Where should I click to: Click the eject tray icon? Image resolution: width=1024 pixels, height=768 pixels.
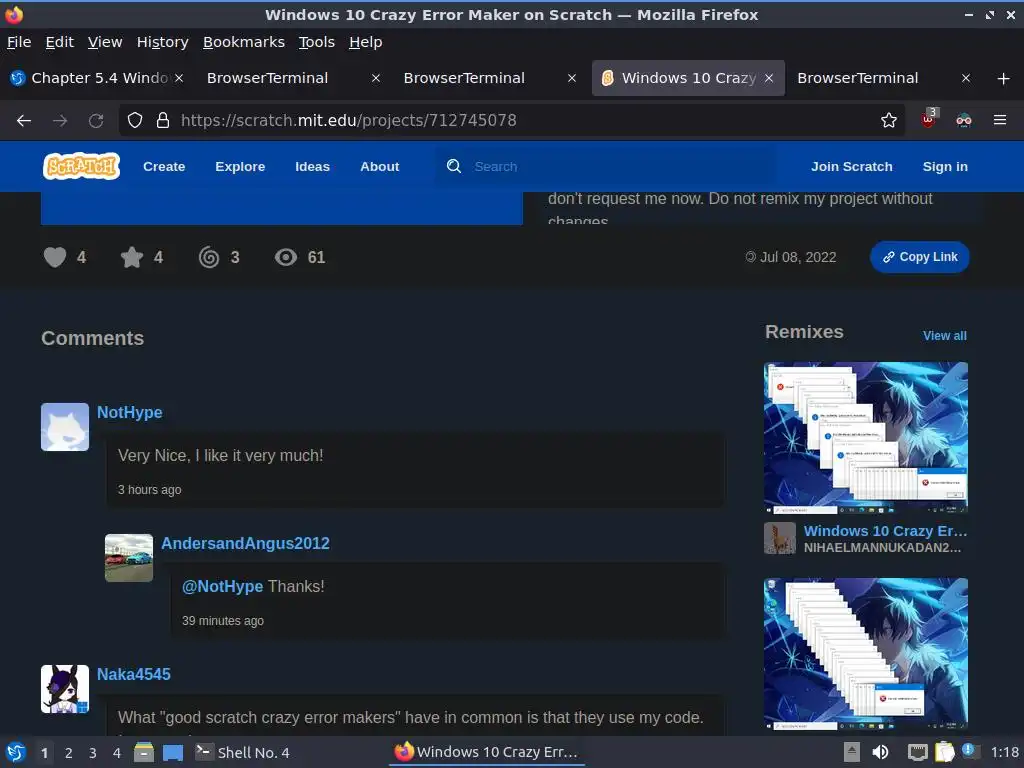(852, 752)
